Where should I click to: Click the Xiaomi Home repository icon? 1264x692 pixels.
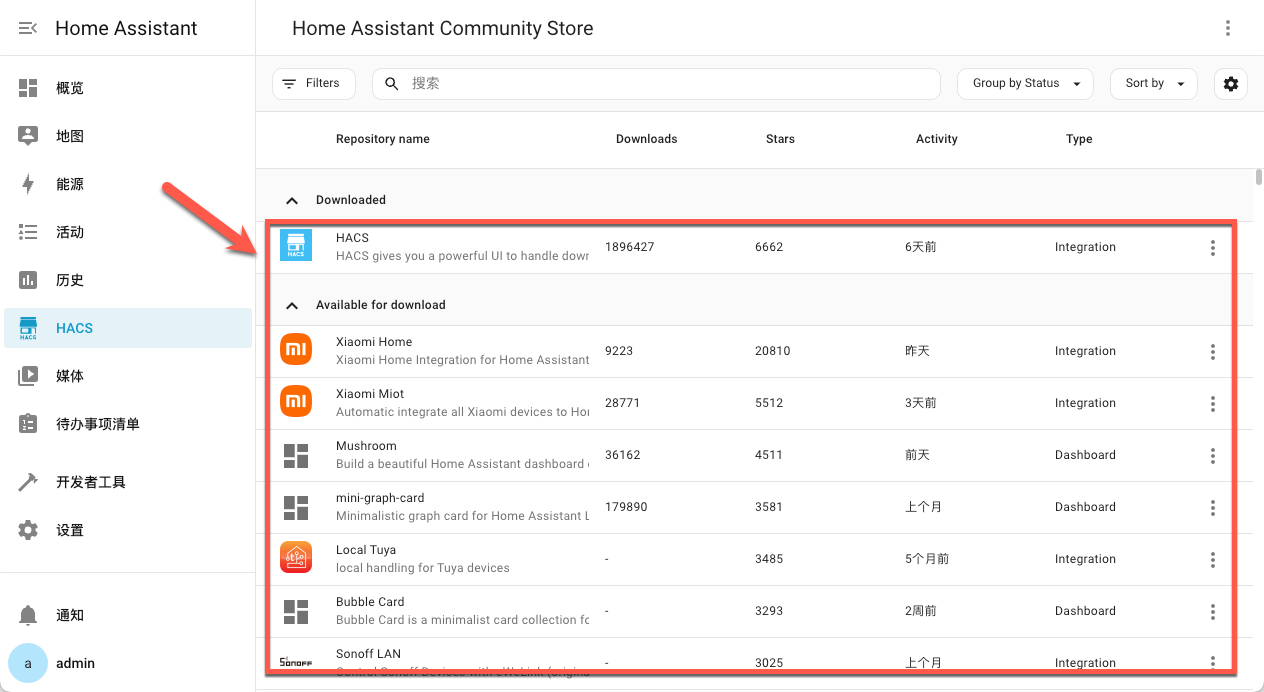click(296, 349)
